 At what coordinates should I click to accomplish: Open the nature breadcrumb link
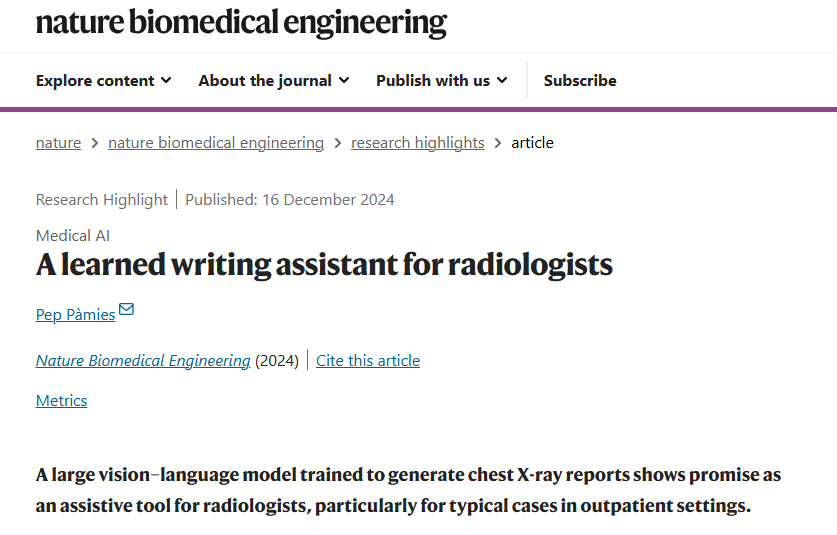[58, 143]
